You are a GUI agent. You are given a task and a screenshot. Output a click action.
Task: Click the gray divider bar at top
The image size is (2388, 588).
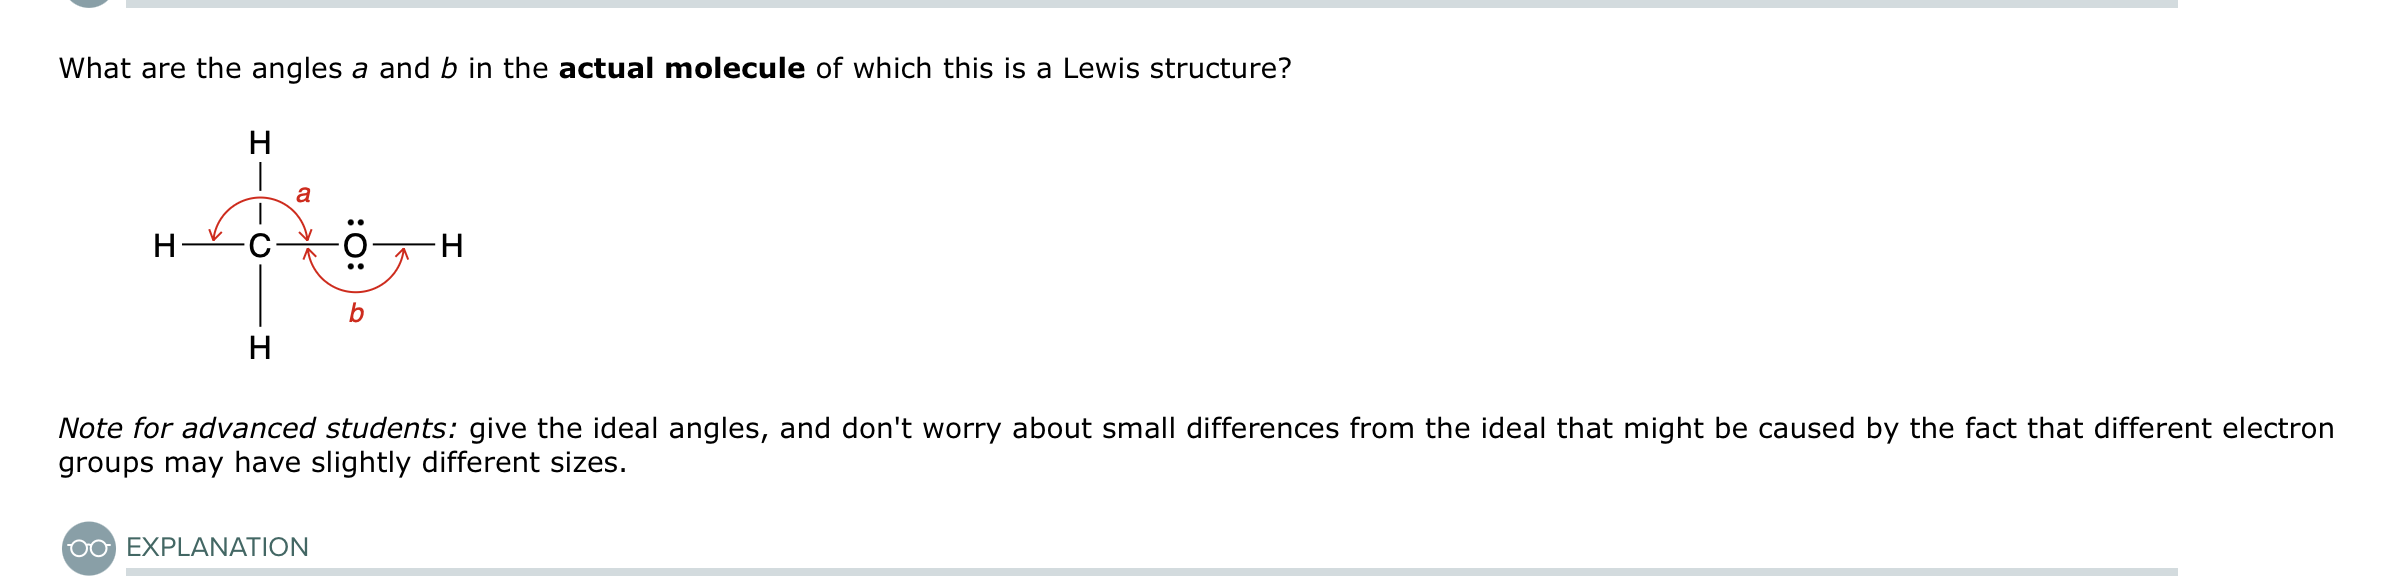point(1150,4)
